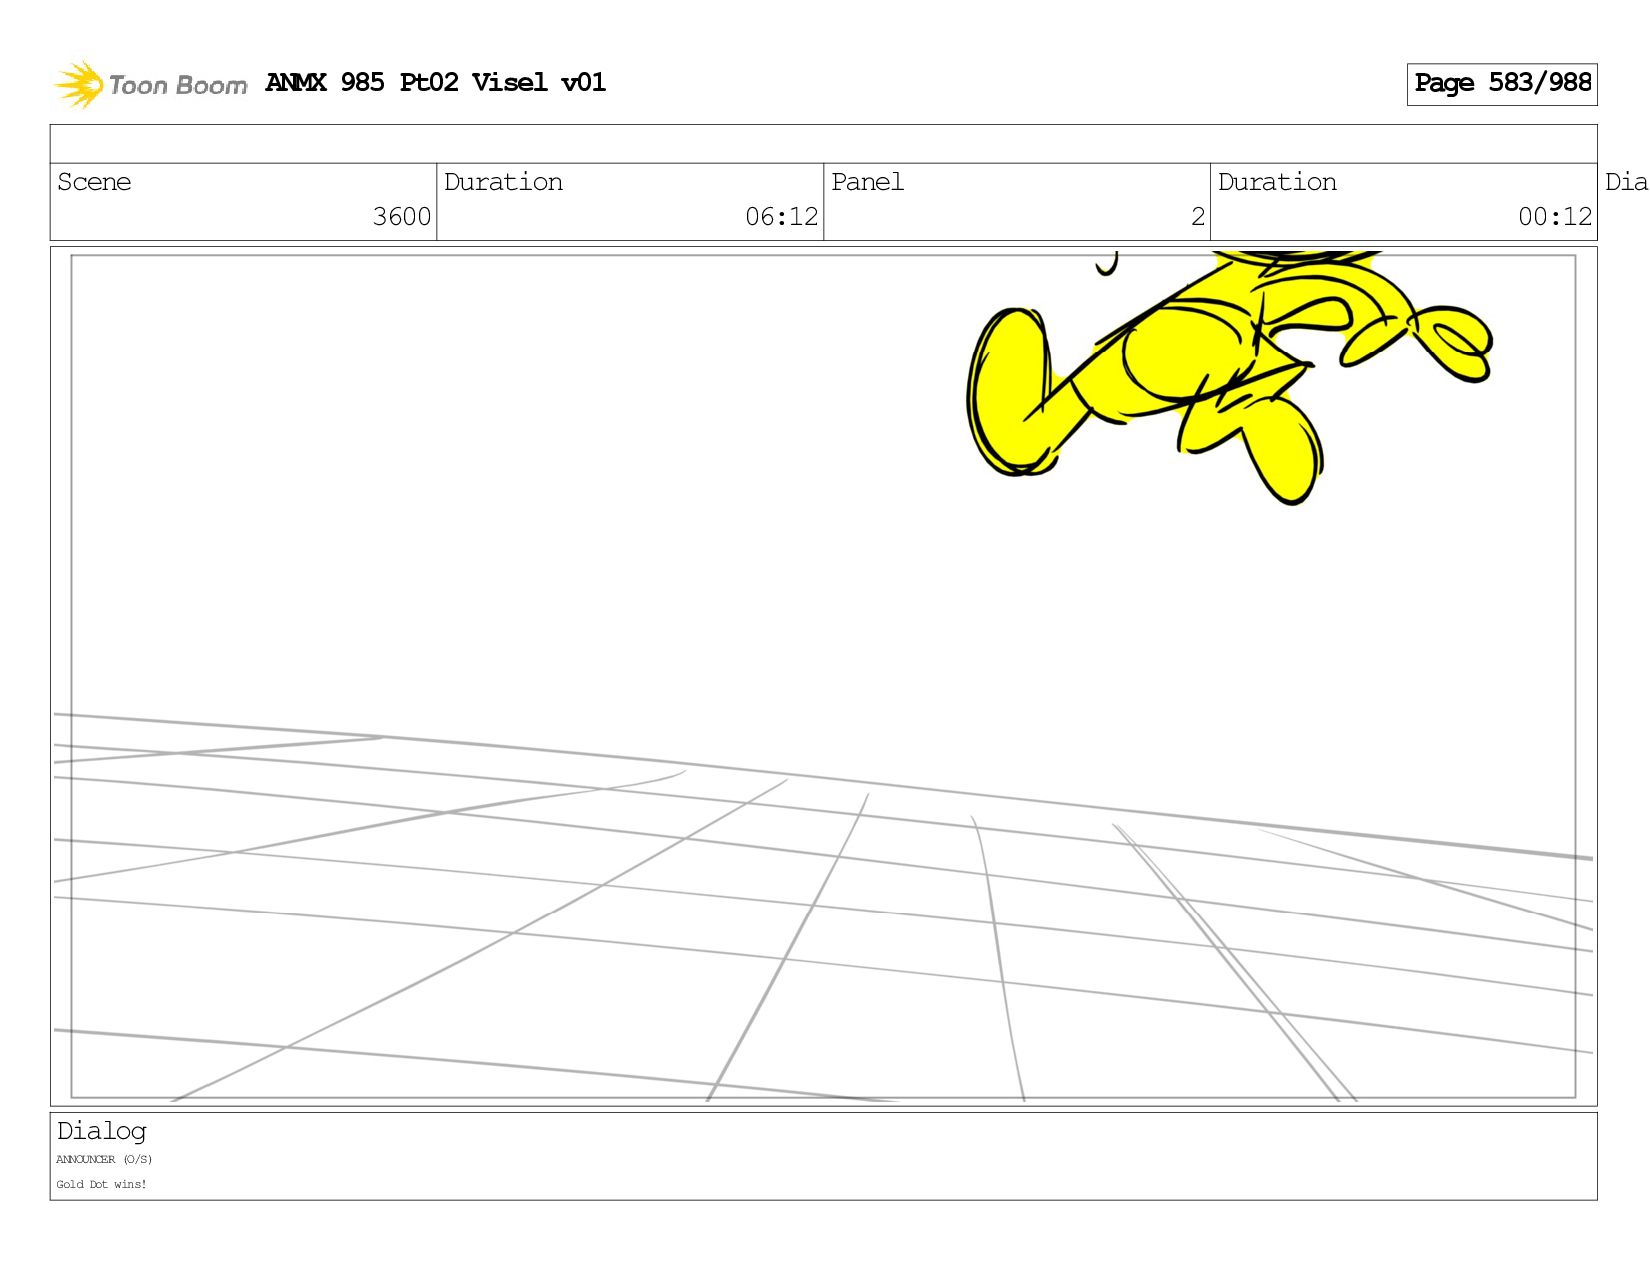This screenshot has width=1650, height=1275.
Task: Click the panel duration 00:12
Action: (x=1555, y=216)
